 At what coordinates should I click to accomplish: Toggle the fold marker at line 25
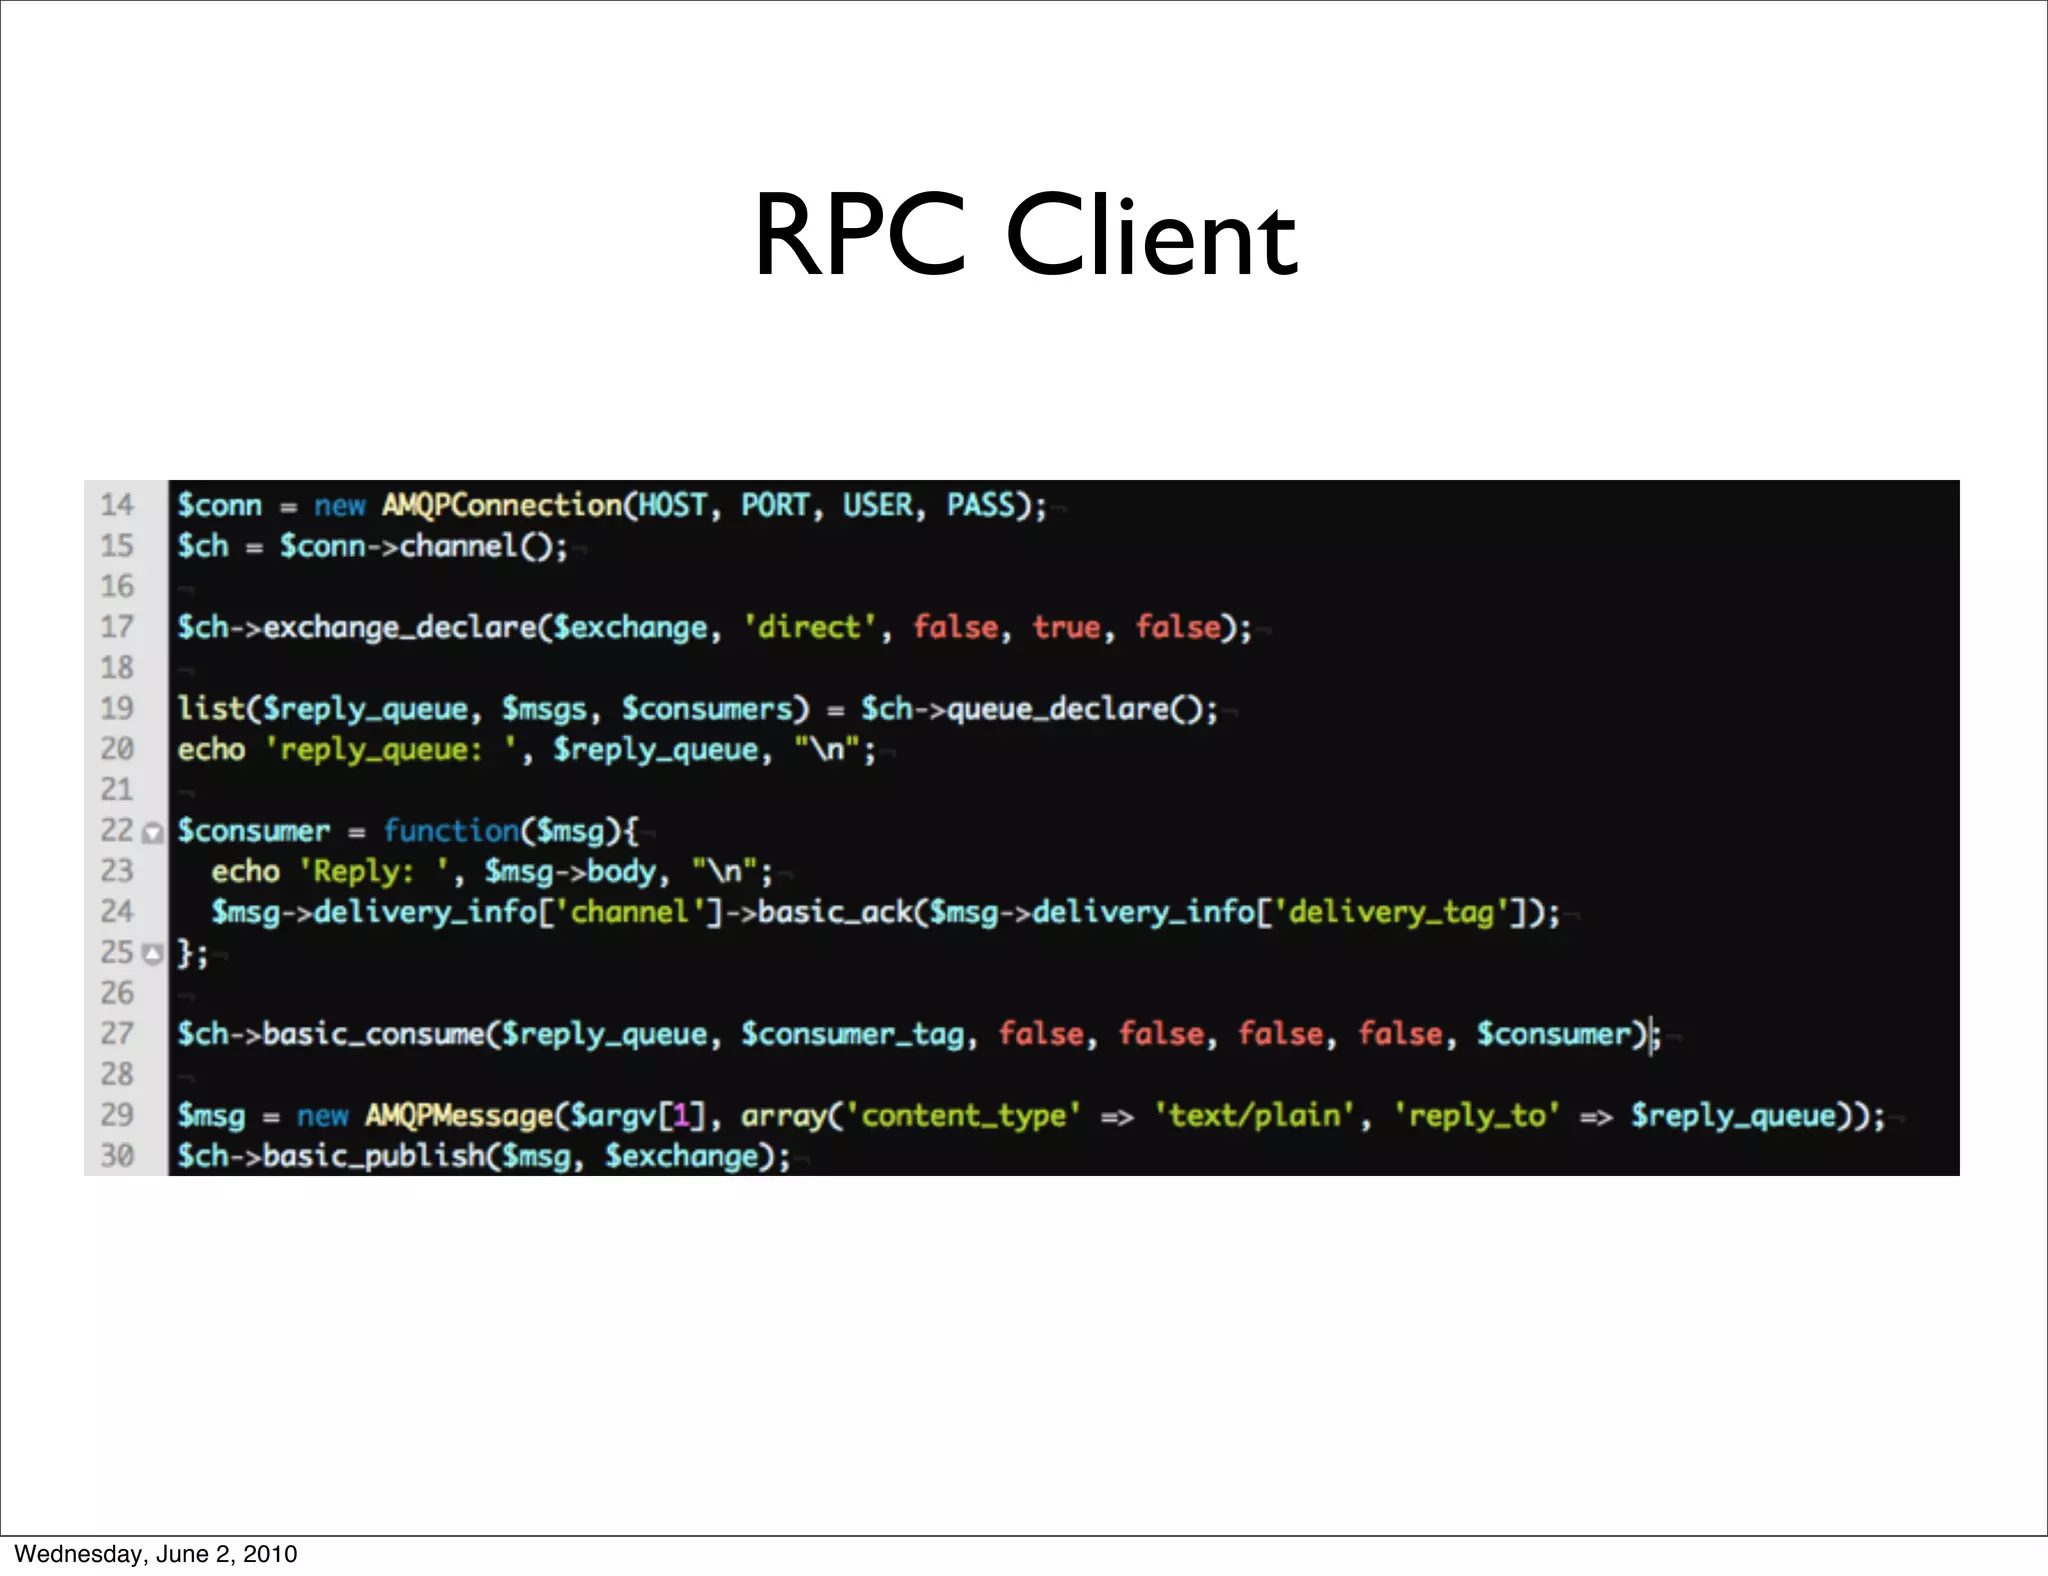[152, 954]
